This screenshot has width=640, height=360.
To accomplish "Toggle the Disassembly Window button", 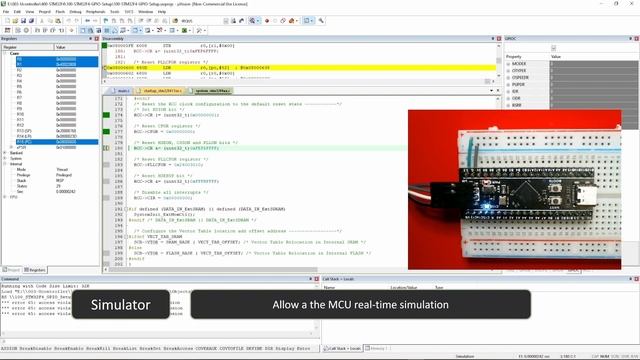I will [x=90, y=30].
